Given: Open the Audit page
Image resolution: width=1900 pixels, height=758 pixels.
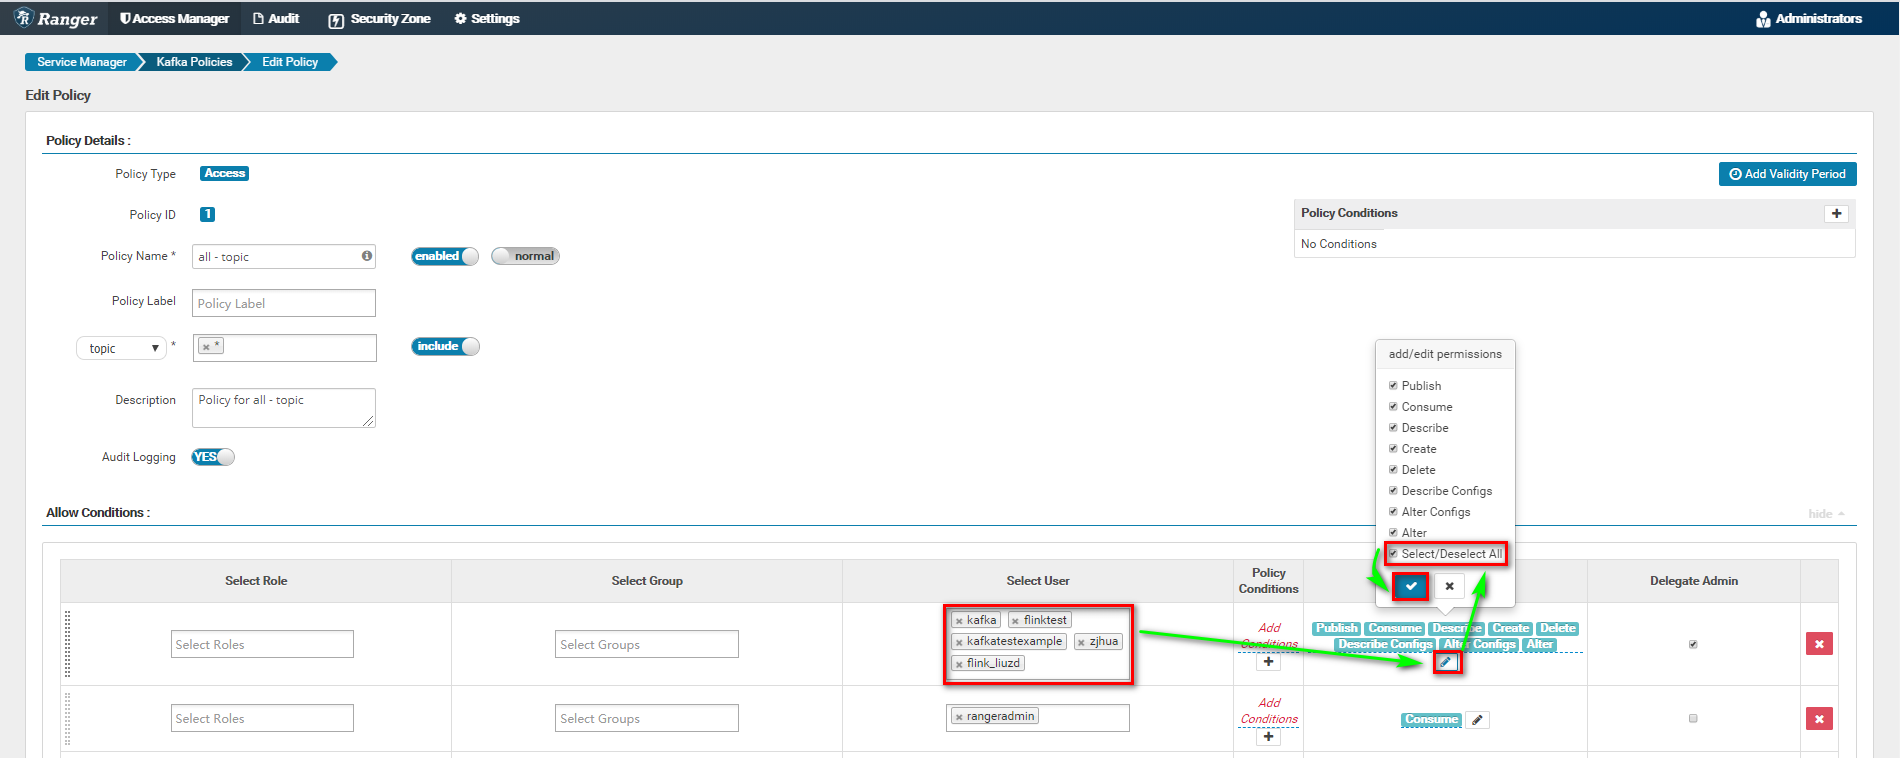Looking at the screenshot, I should click(276, 18).
